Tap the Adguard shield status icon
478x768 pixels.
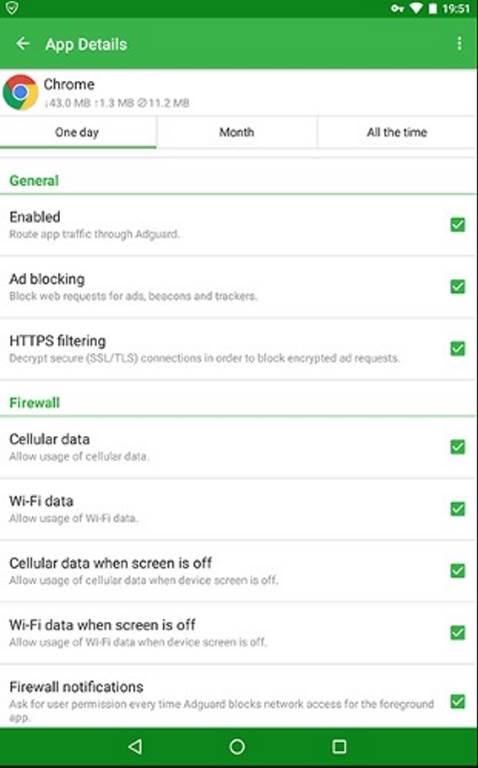(x=12, y=8)
